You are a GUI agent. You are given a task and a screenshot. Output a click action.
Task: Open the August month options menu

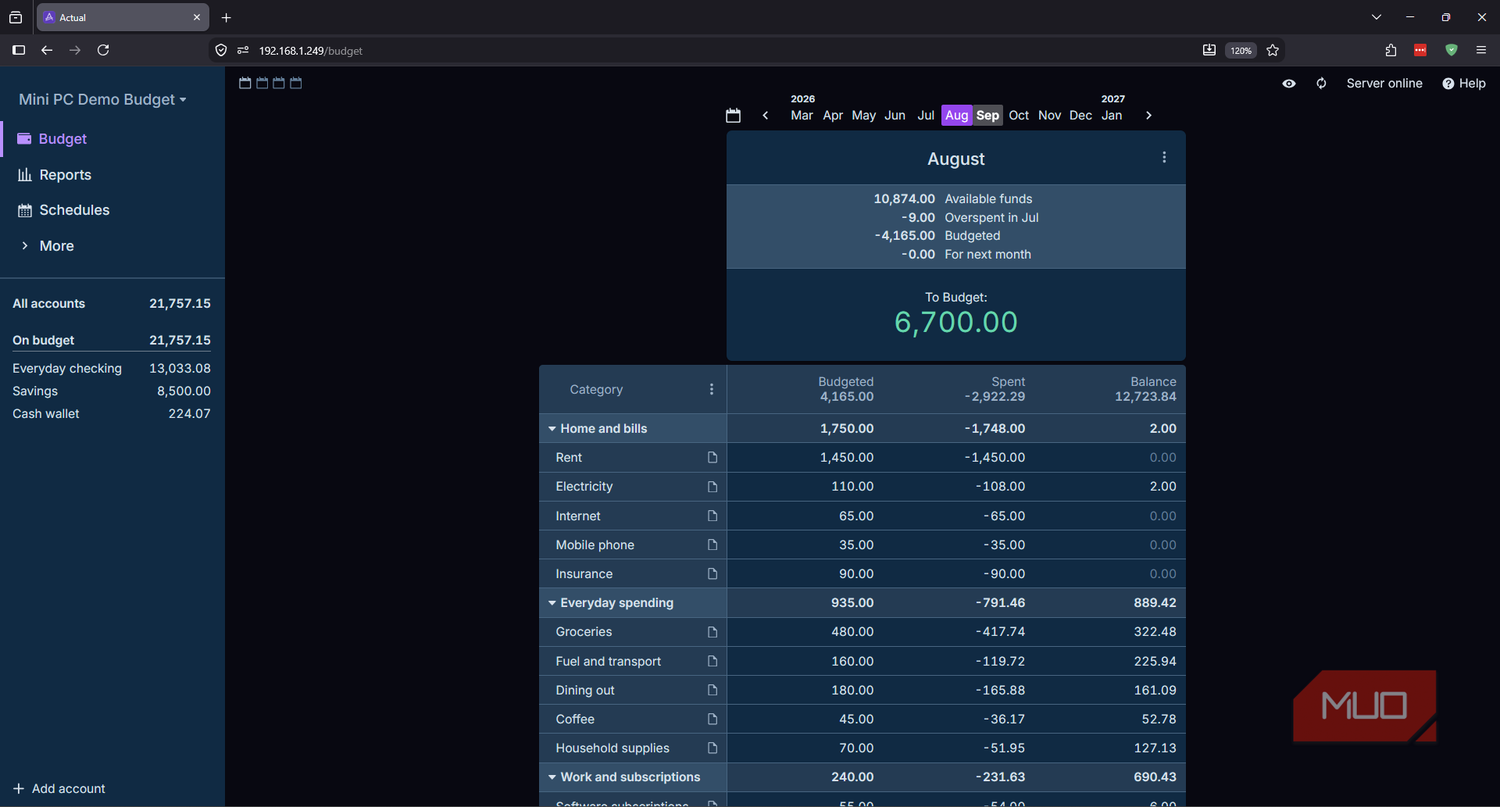(1164, 158)
